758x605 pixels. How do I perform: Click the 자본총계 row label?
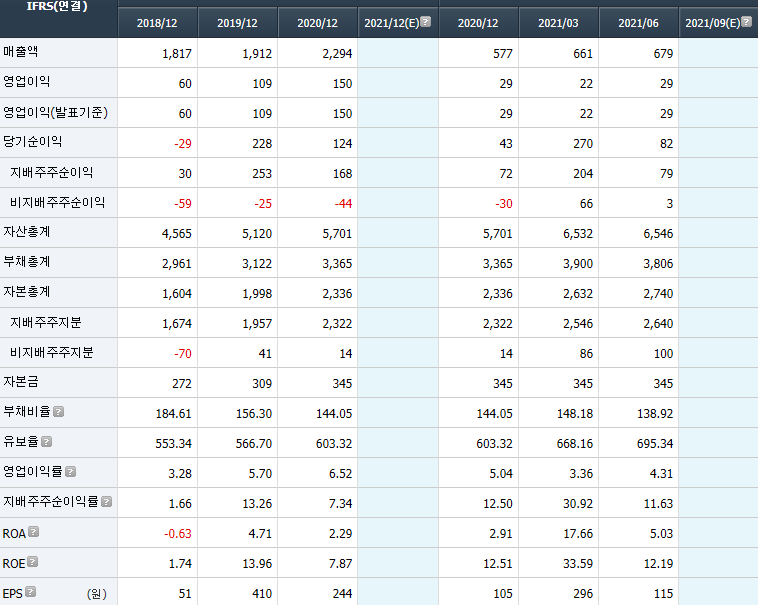coord(27,292)
